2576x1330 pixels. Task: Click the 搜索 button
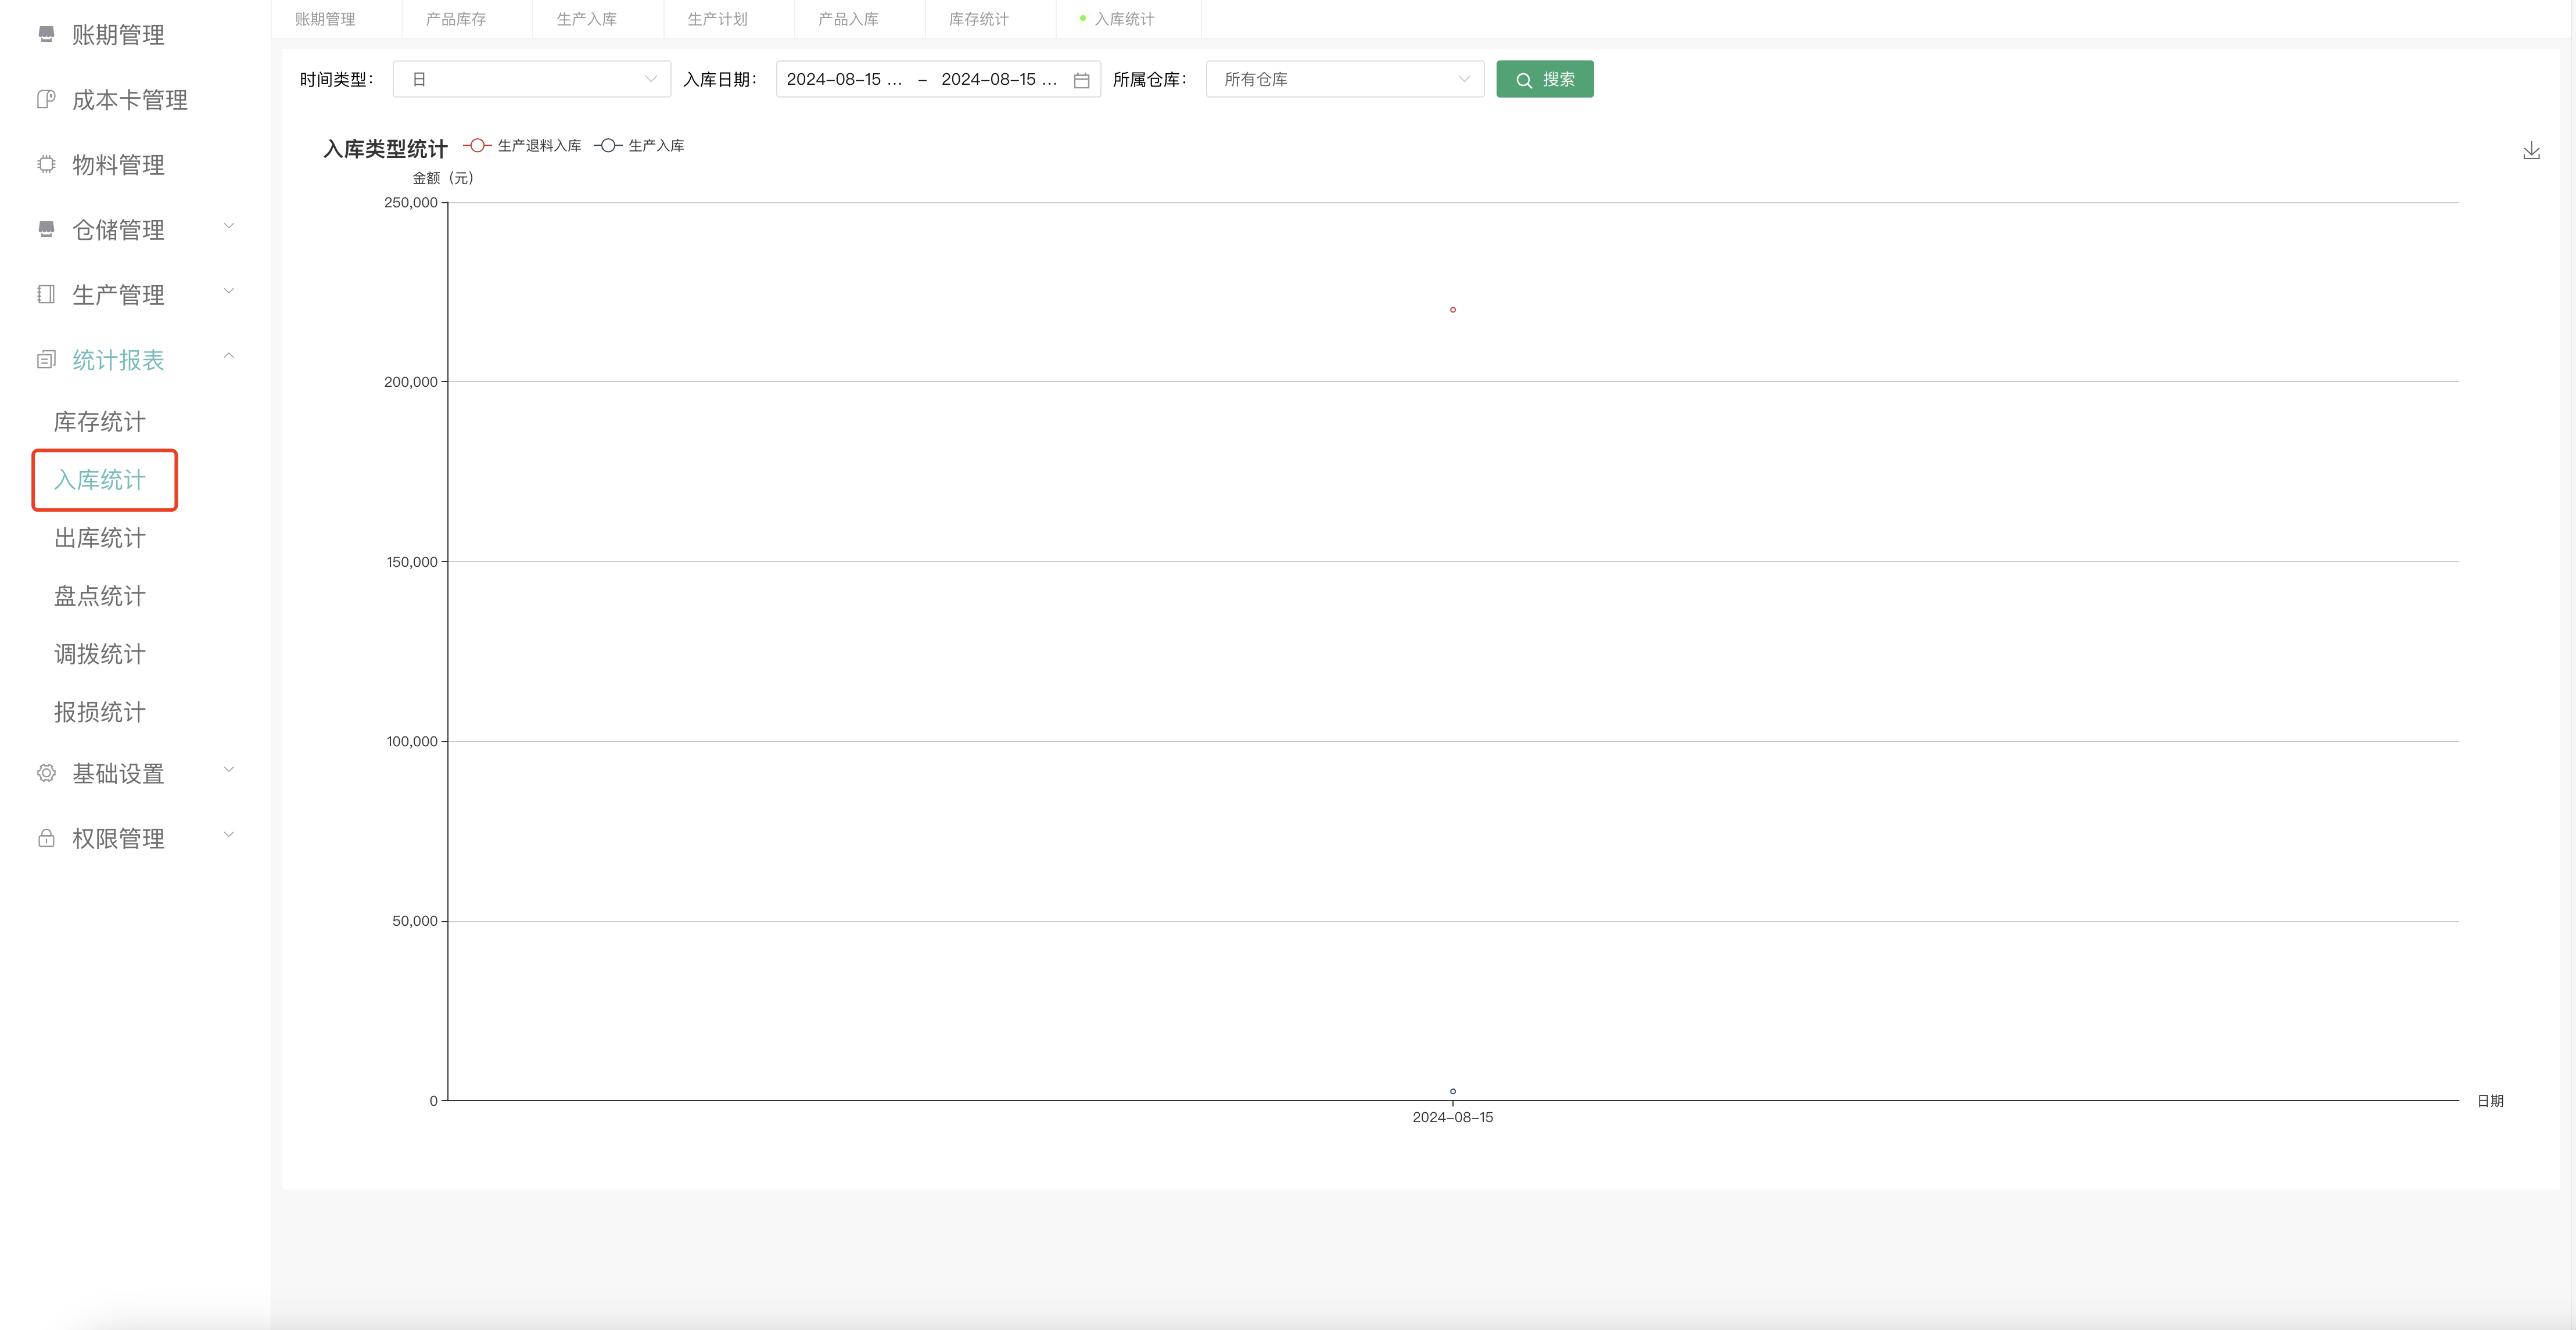1544,79
